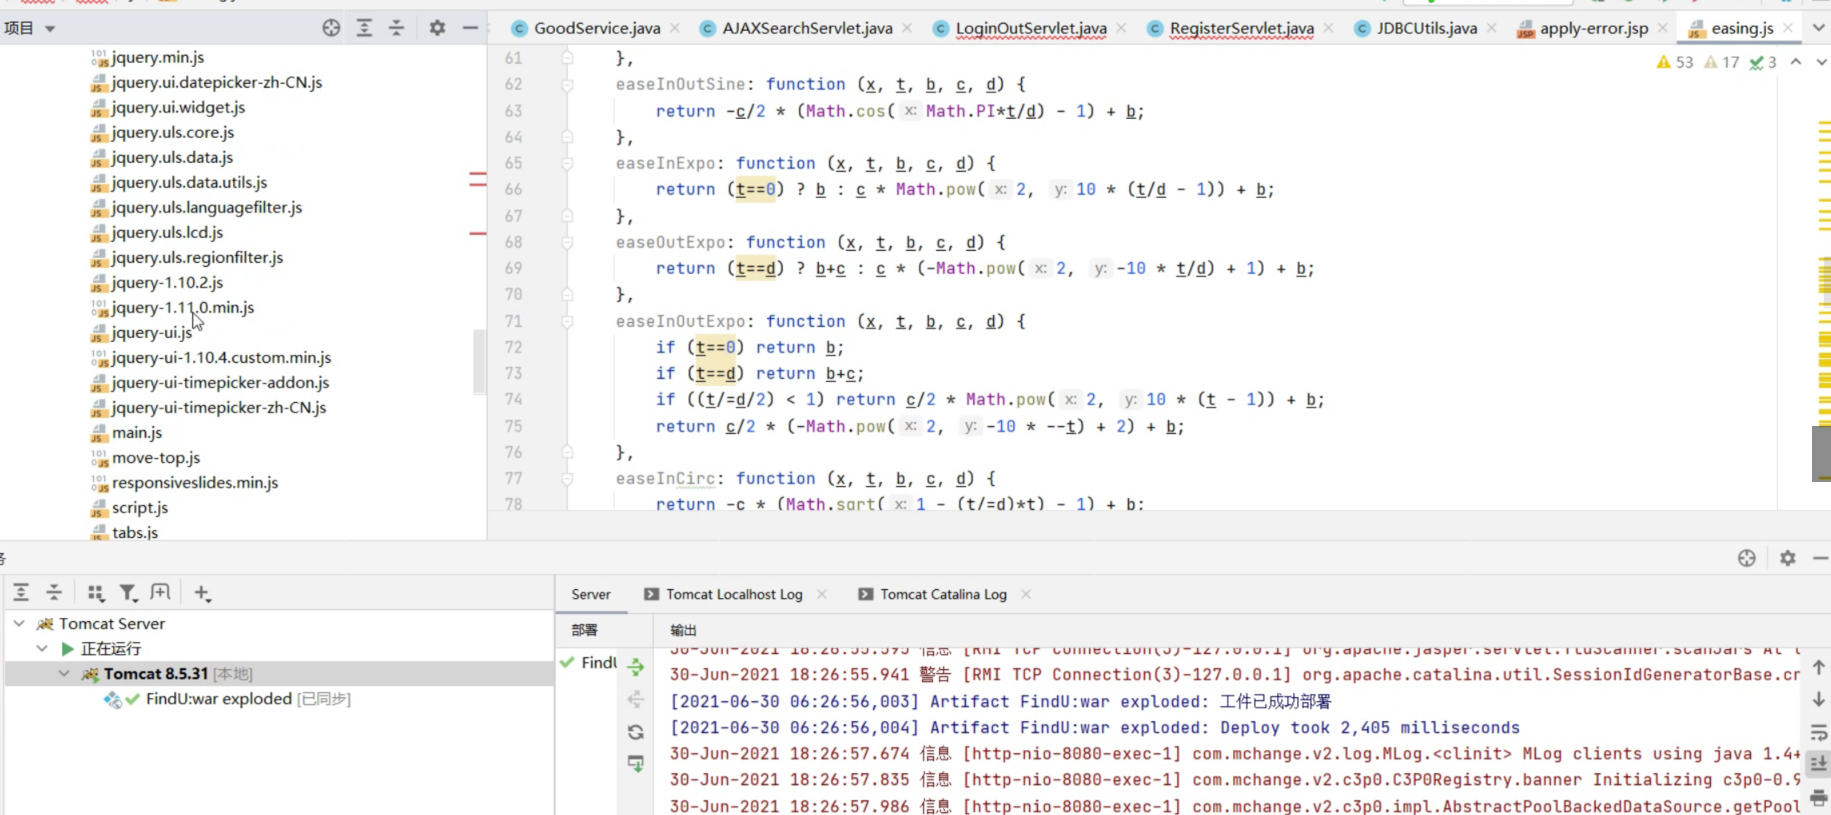1831x815 pixels.
Task: Open the Services panel settings gear
Action: [x=1788, y=558]
